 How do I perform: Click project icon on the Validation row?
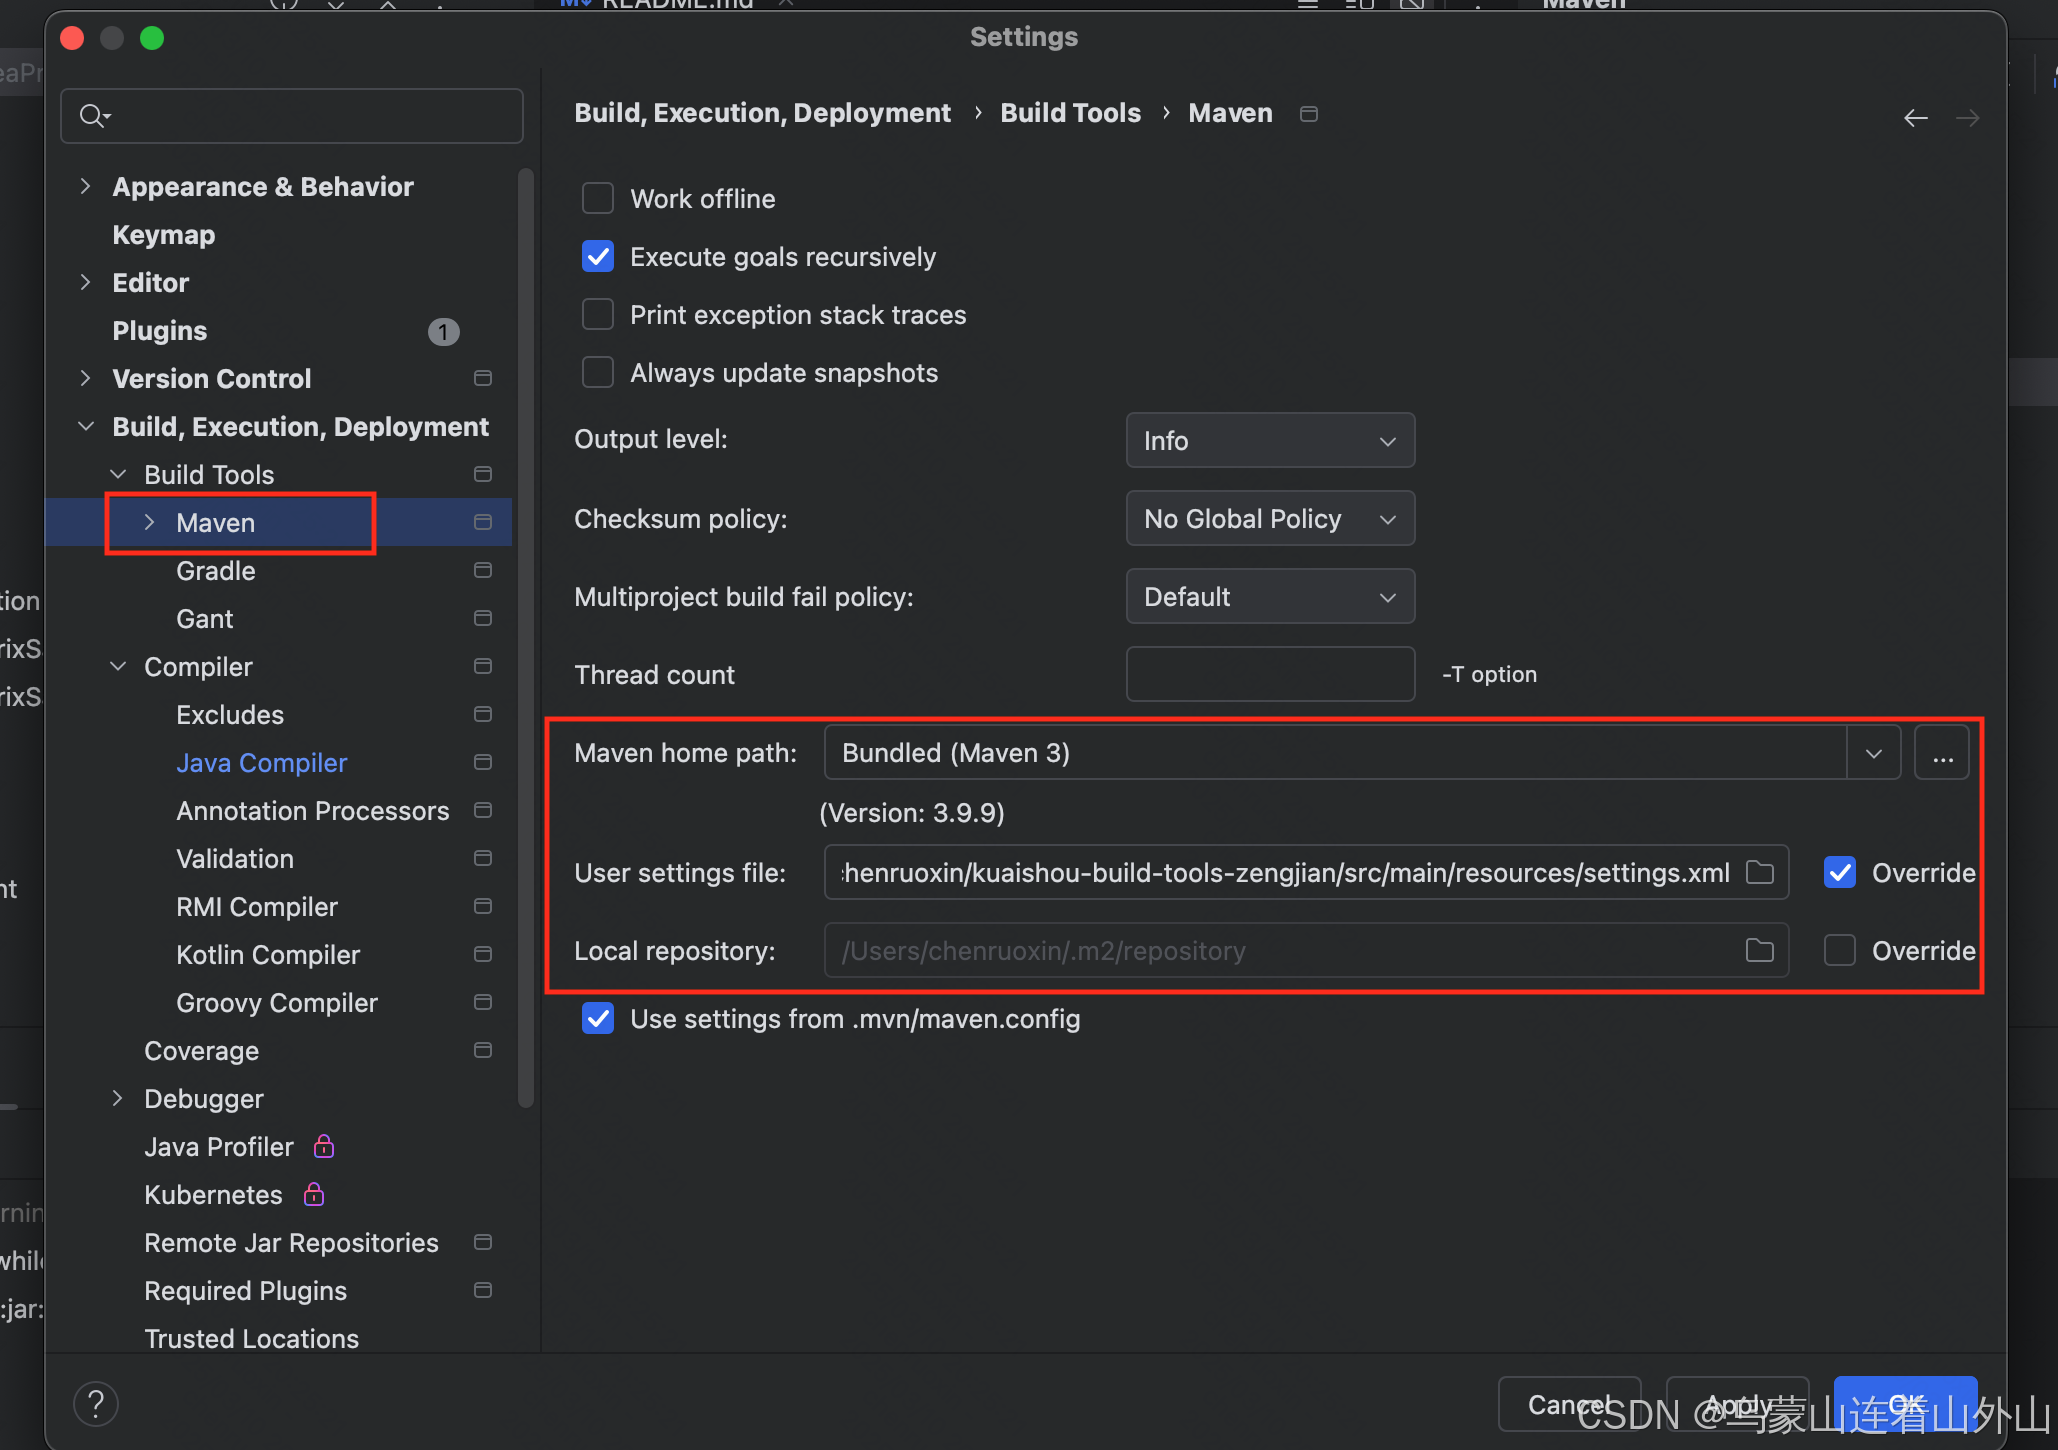click(x=482, y=858)
